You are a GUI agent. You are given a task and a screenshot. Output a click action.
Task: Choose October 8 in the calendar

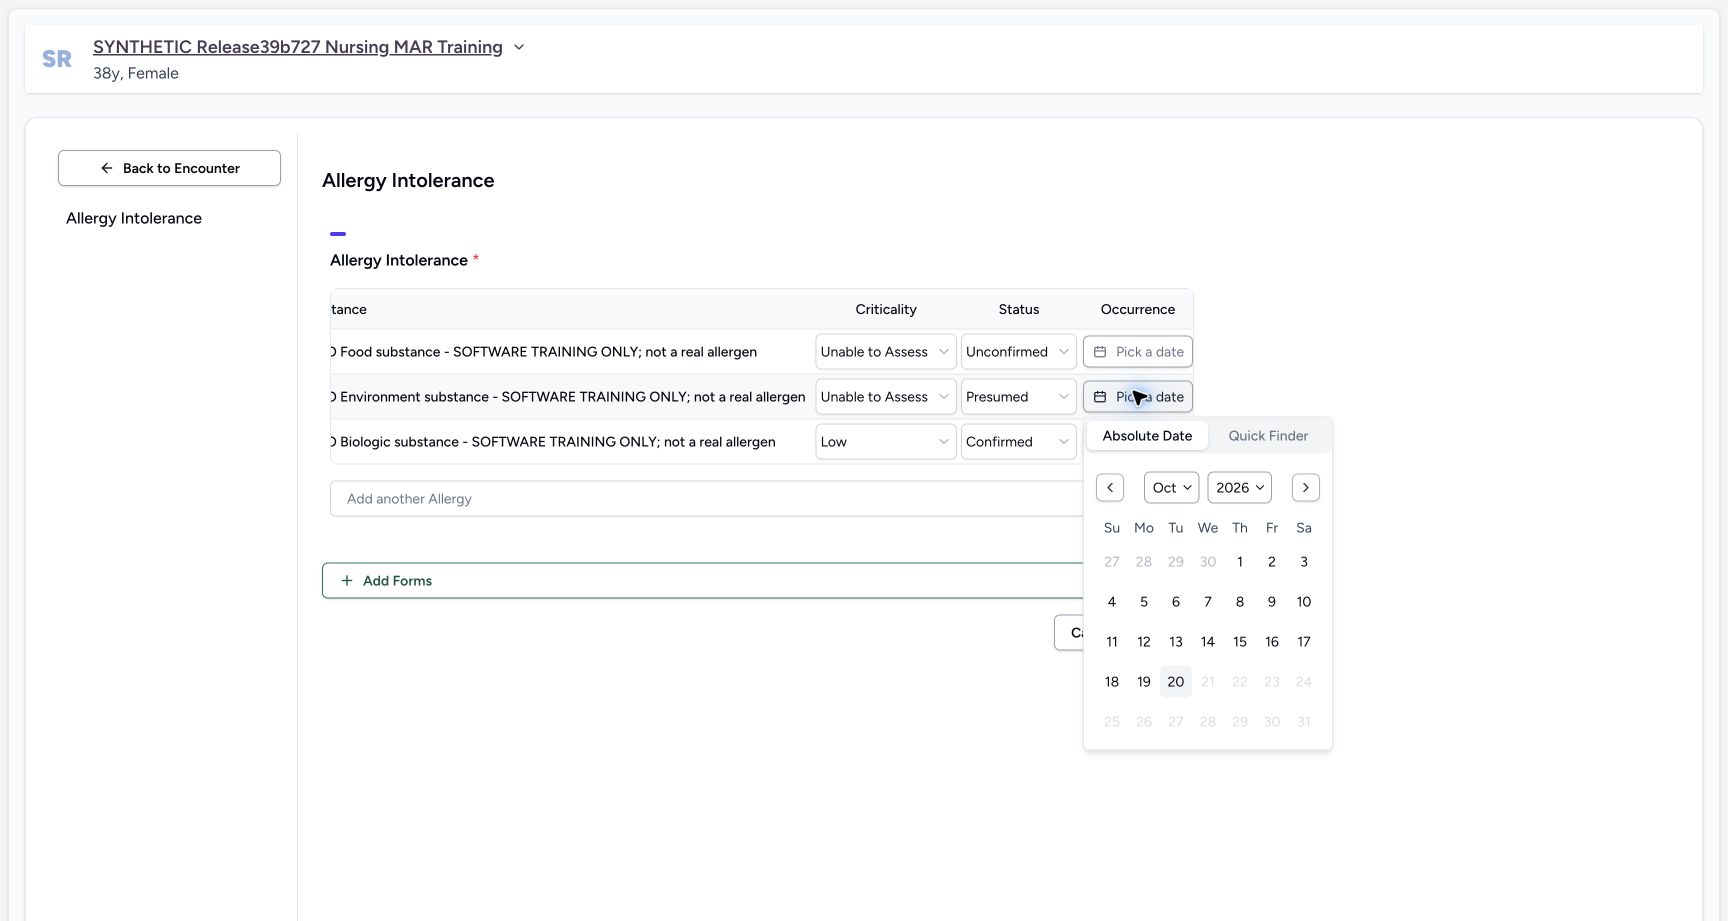click(x=1240, y=602)
